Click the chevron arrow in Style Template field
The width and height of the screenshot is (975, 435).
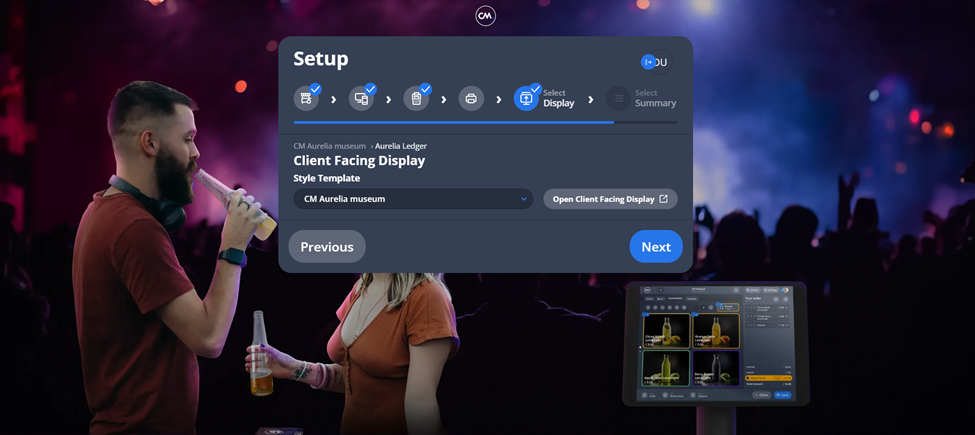point(523,199)
